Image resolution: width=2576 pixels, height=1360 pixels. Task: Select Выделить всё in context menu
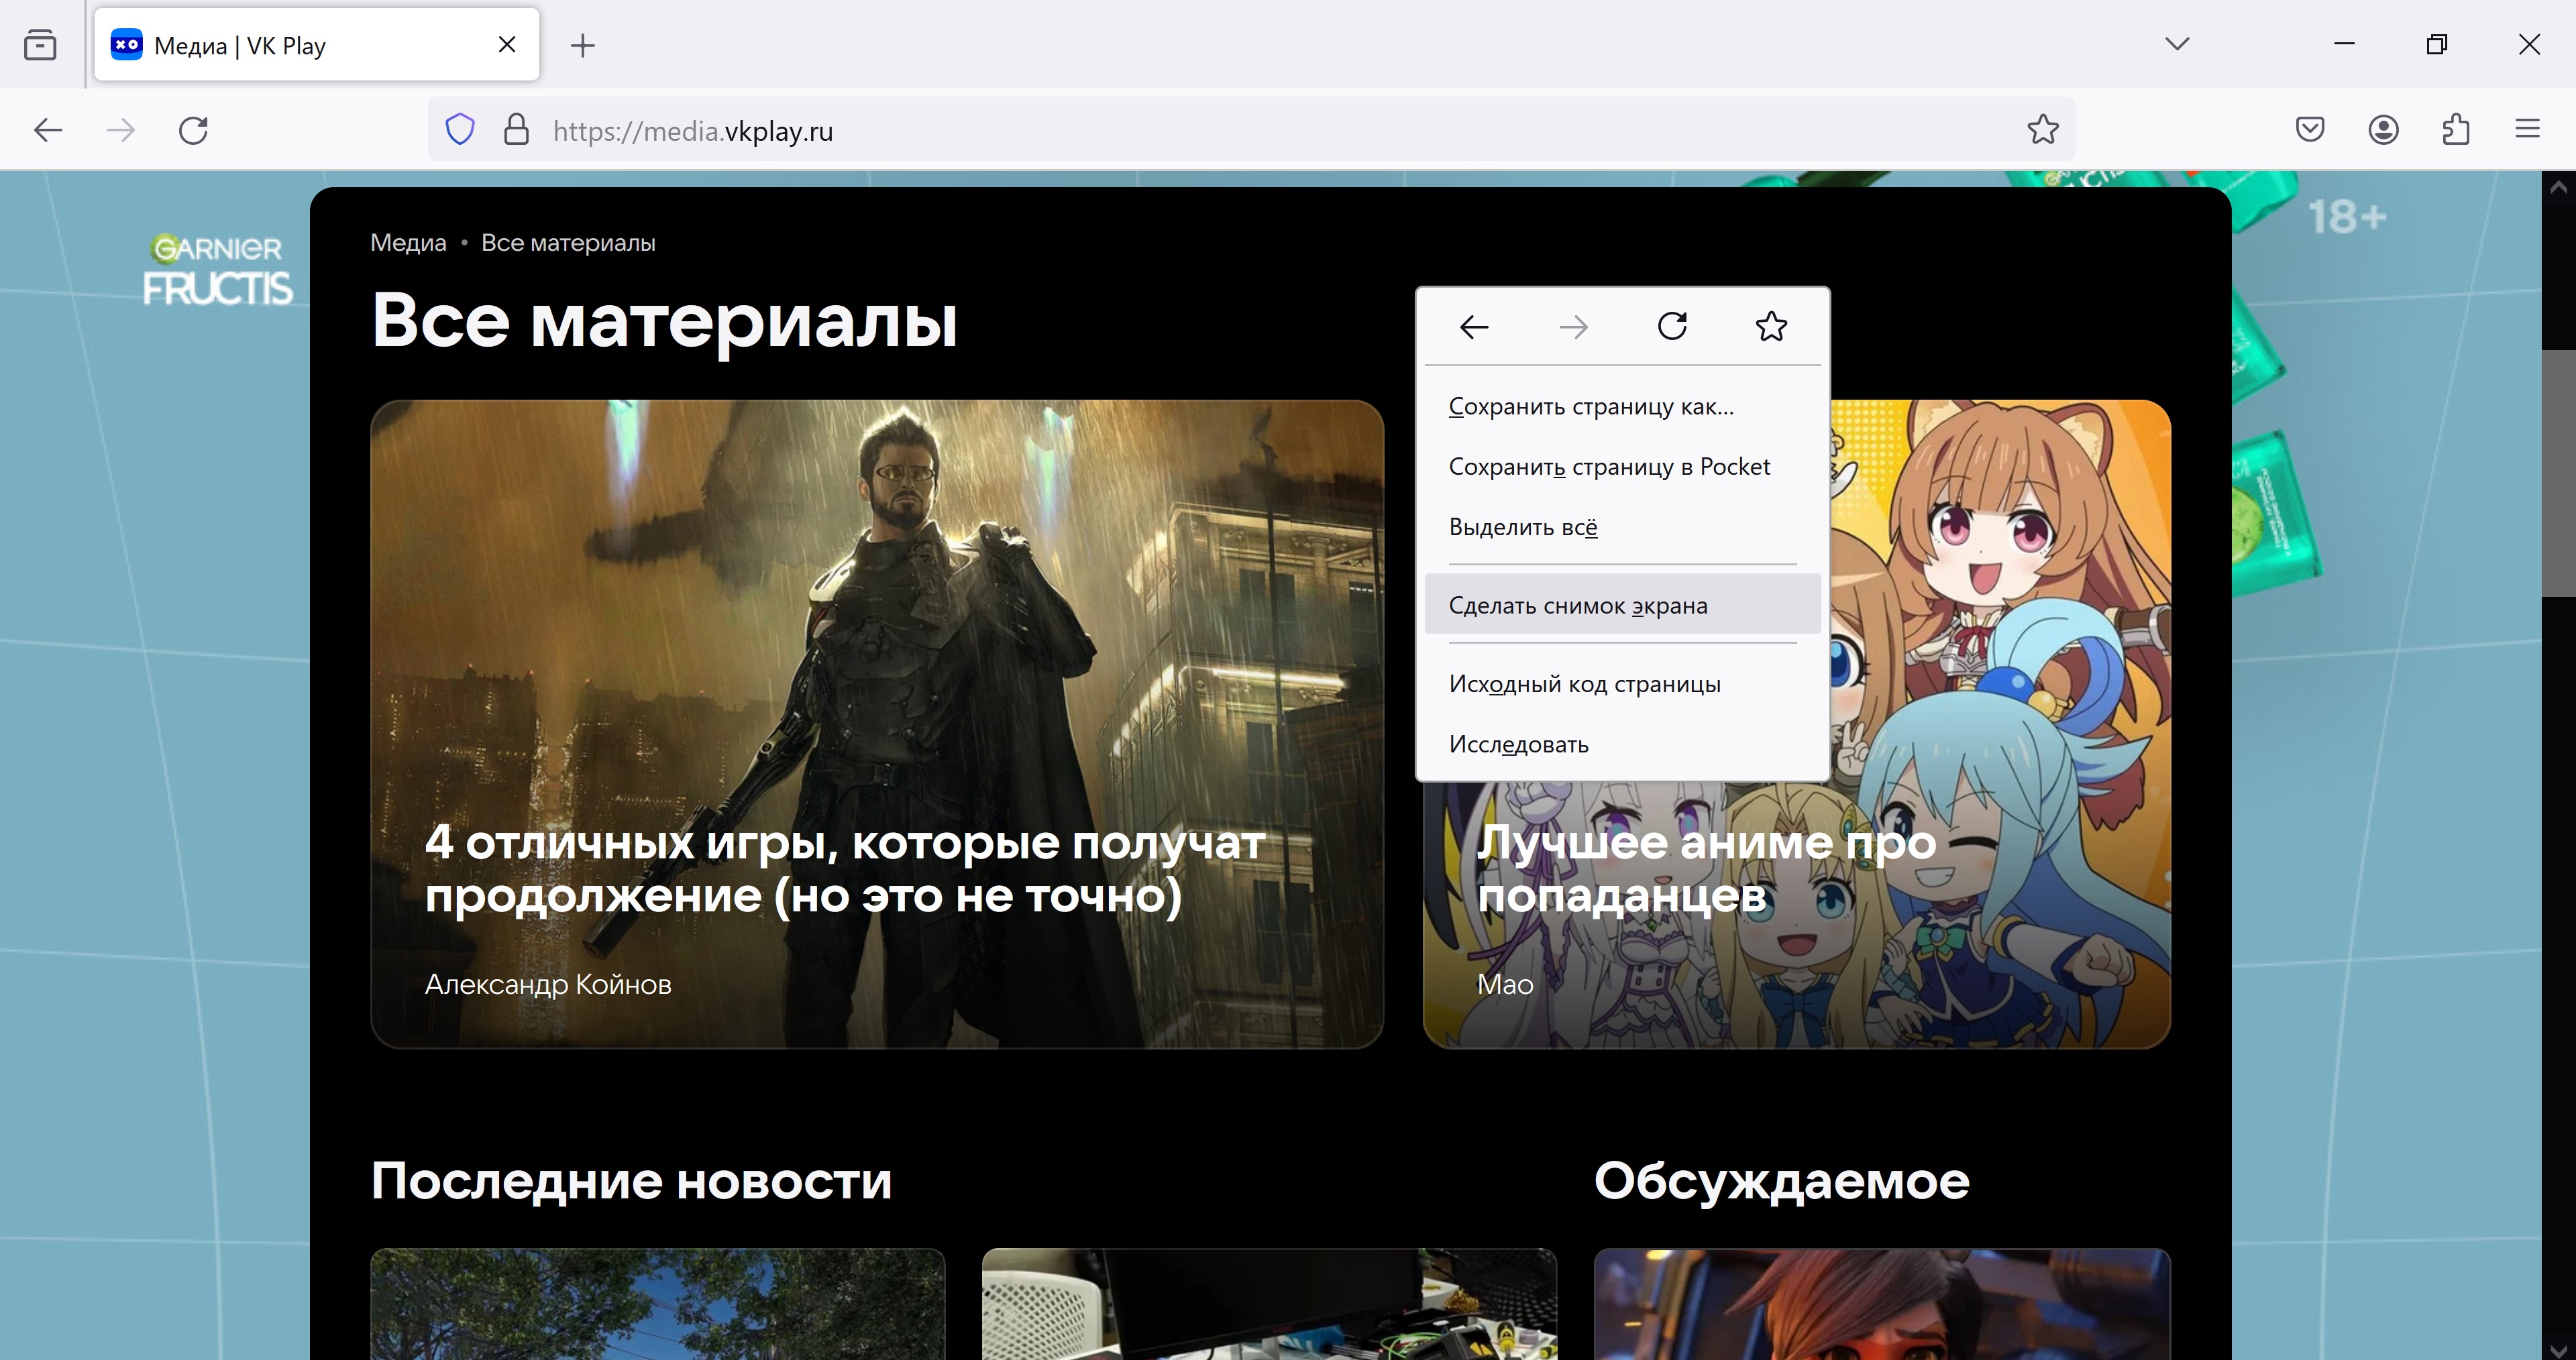tap(1622, 527)
